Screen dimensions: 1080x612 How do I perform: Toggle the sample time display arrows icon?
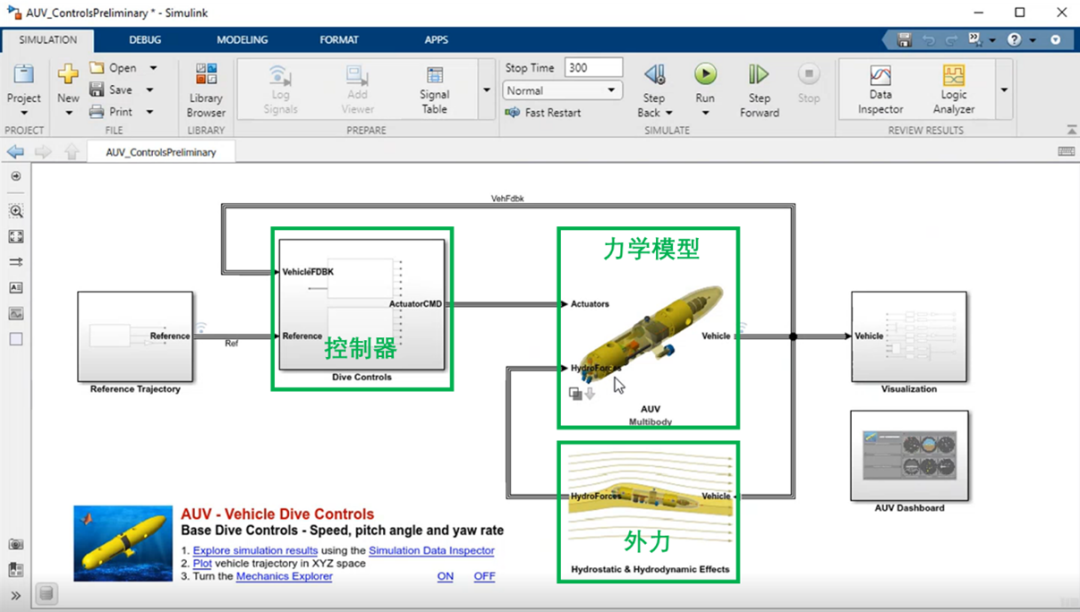pos(16,262)
